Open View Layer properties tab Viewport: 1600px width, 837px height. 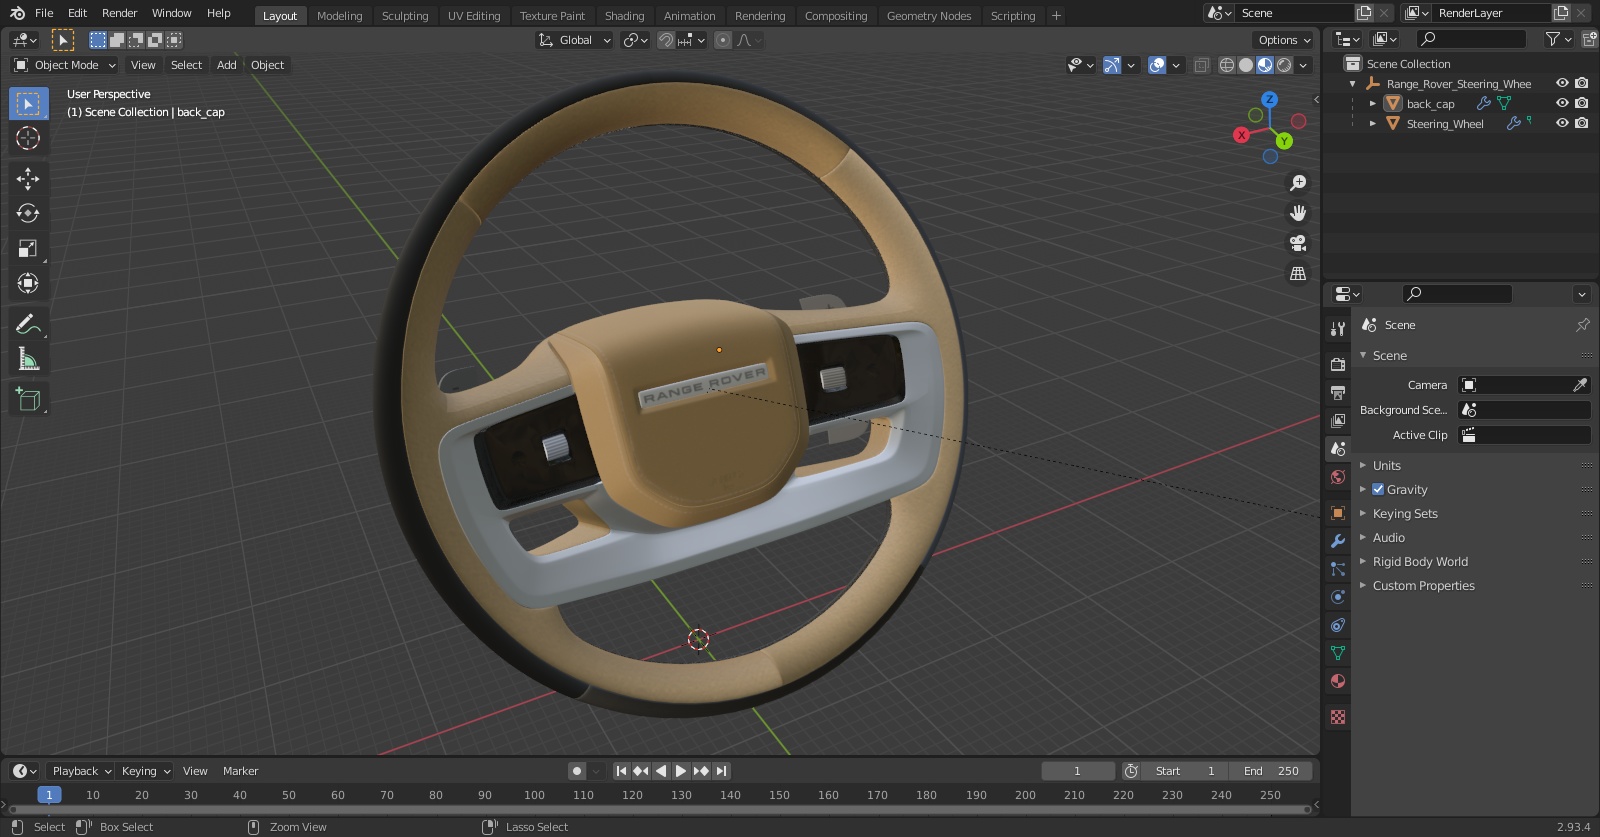[1338, 421]
